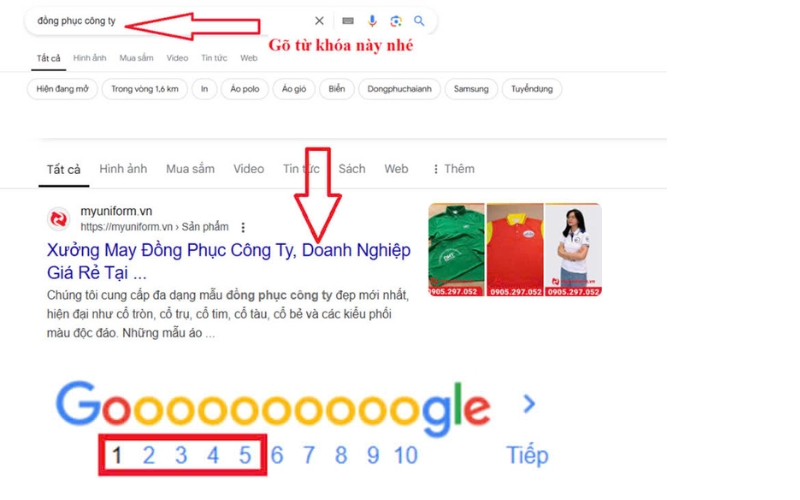Go to next page with the blue chevron
This screenshot has height=500, width=800.
coord(530,404)
